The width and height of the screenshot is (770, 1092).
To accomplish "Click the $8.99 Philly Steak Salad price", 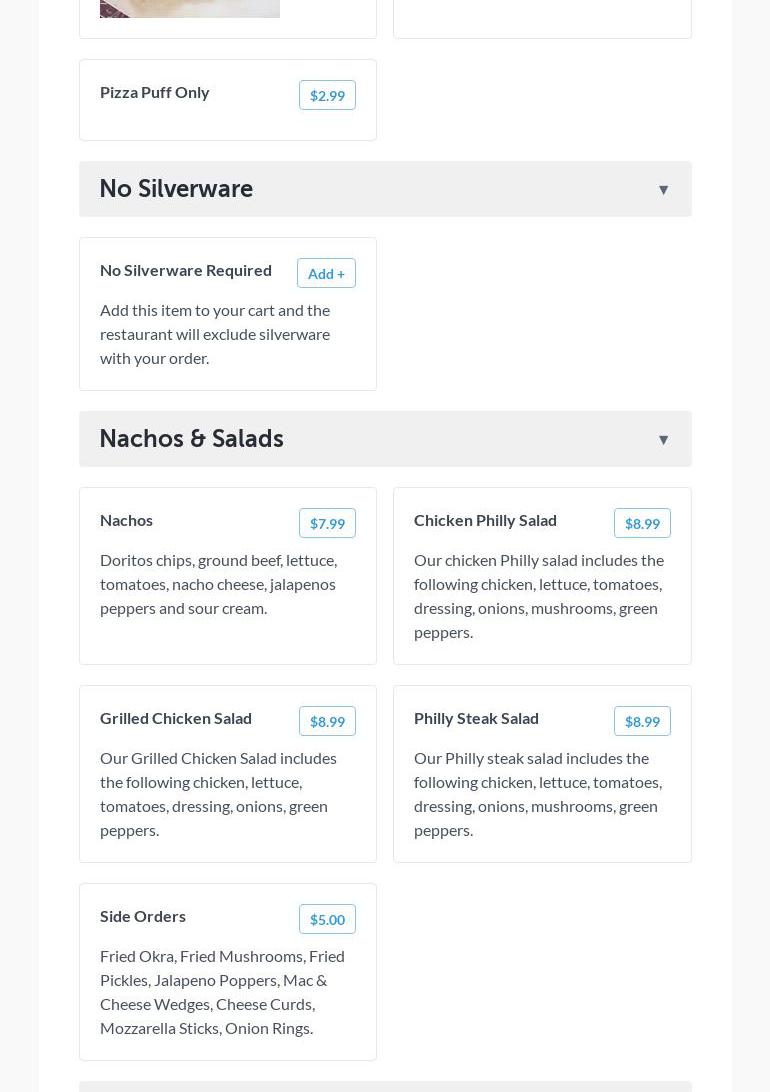I will [x=642, y=721].
